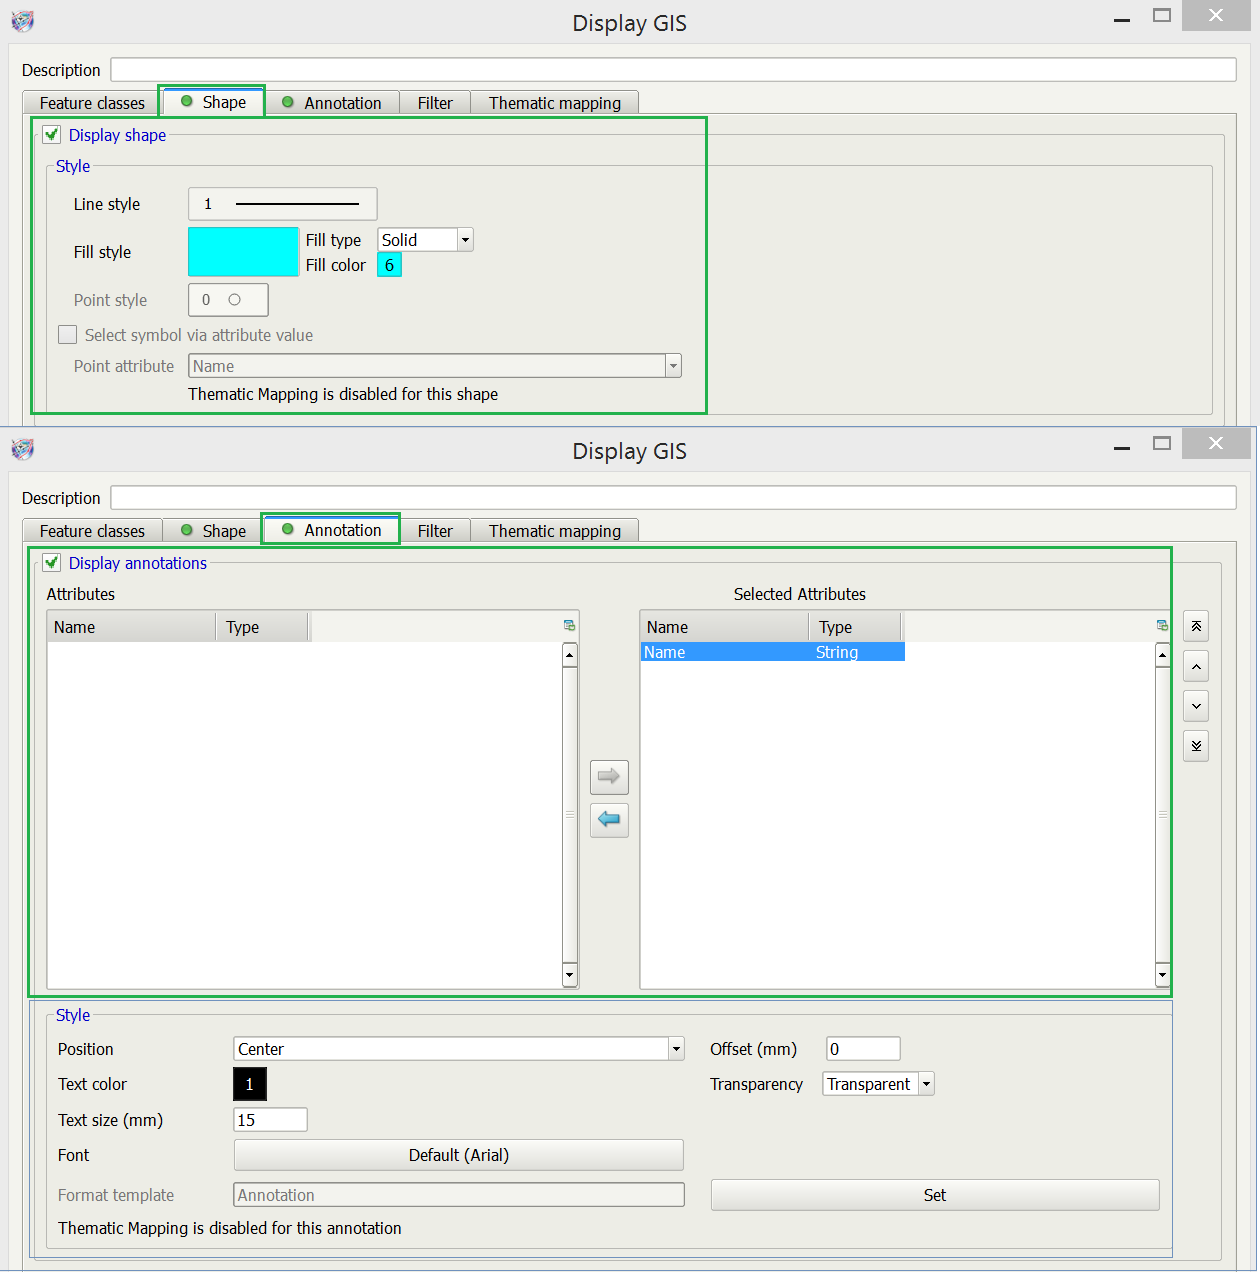Expand the Position dropdown set to Center
This screenshot has width=1260, height=1273.
point(676,1049)
